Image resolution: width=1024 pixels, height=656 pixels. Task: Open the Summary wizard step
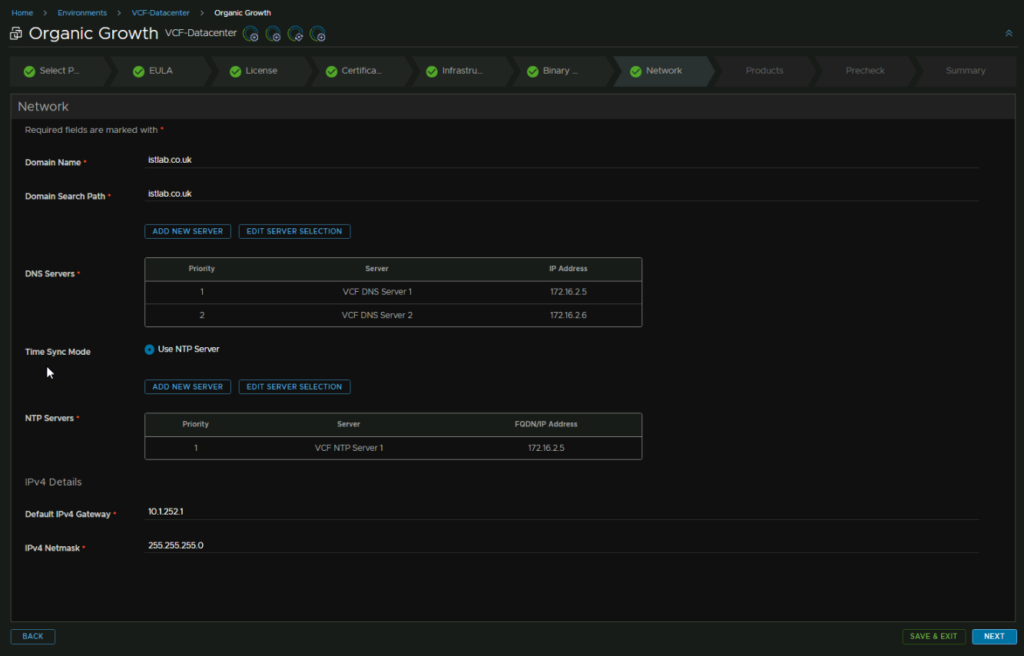point(965,71)
